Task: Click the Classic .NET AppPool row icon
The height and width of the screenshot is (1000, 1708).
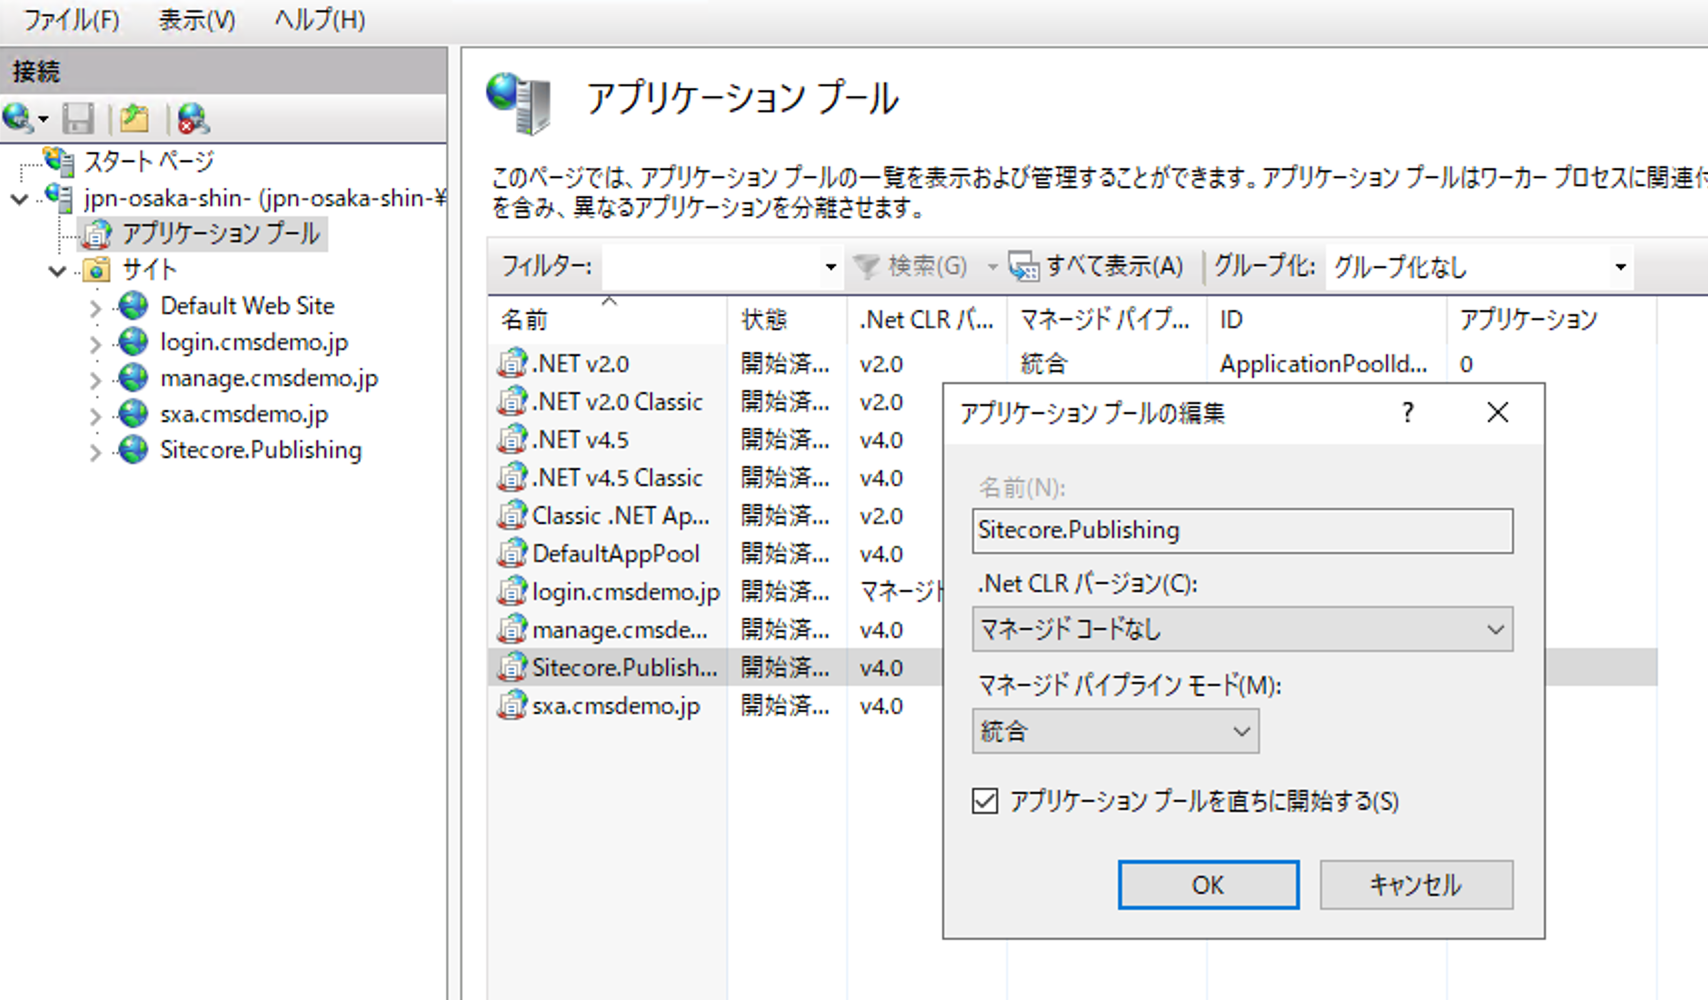Action: click(x=512, y=515)
